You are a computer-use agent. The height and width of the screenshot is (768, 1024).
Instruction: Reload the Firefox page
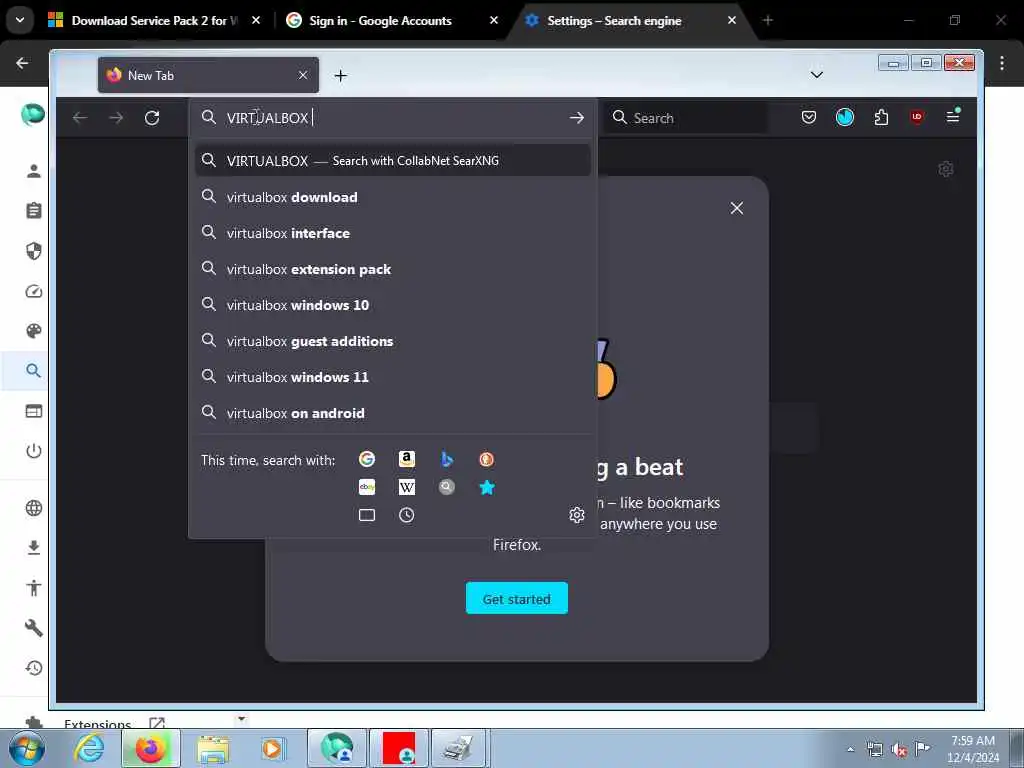point(152,118)
